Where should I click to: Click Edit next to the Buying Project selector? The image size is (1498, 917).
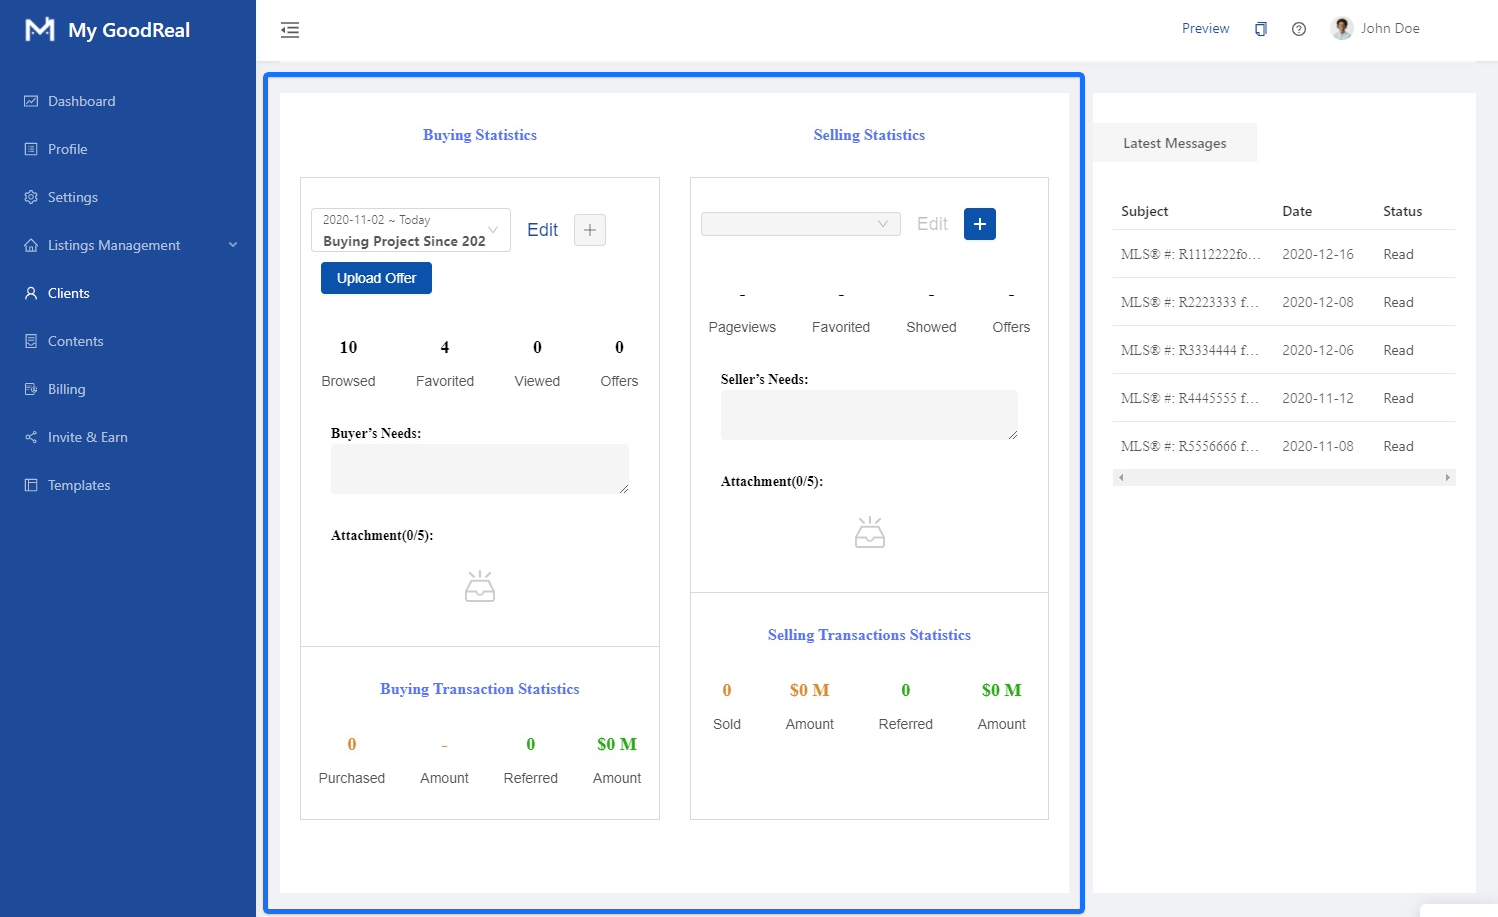click(x=542, y=230)
